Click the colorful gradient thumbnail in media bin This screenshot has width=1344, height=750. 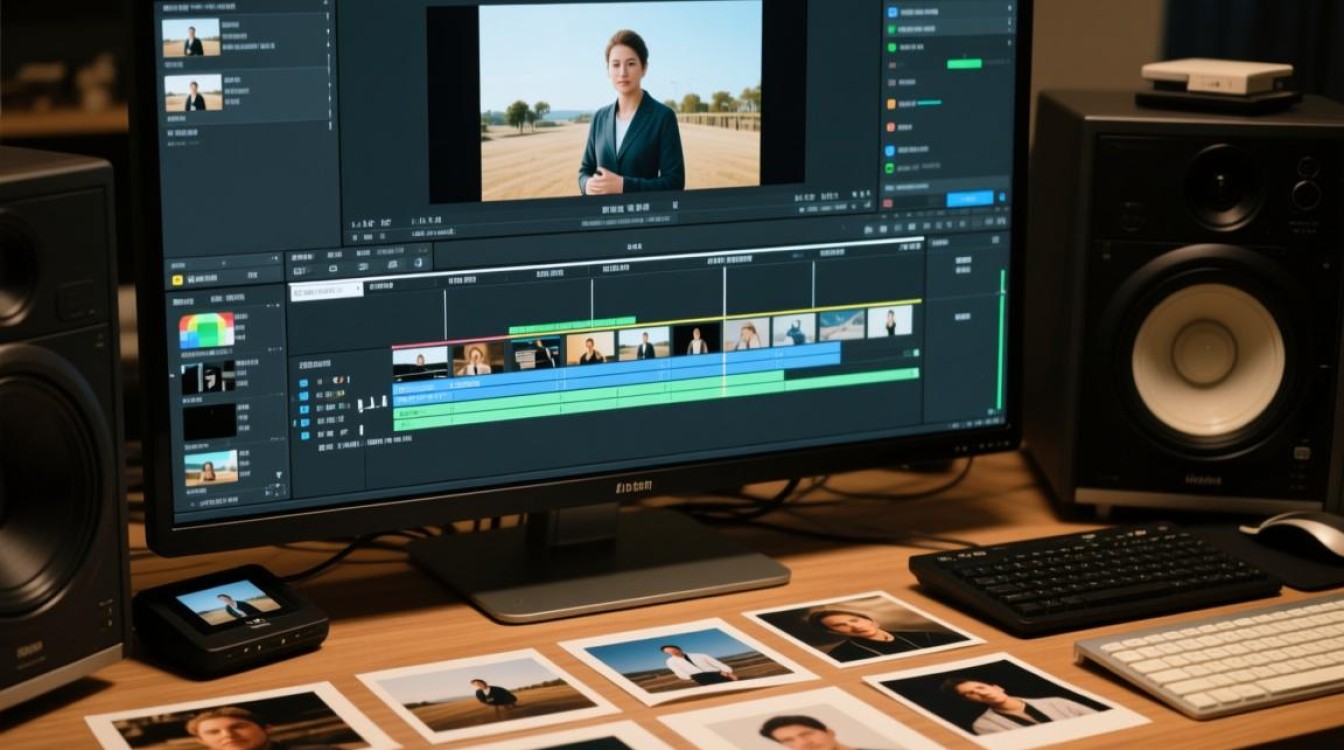(x=207, y=329)
